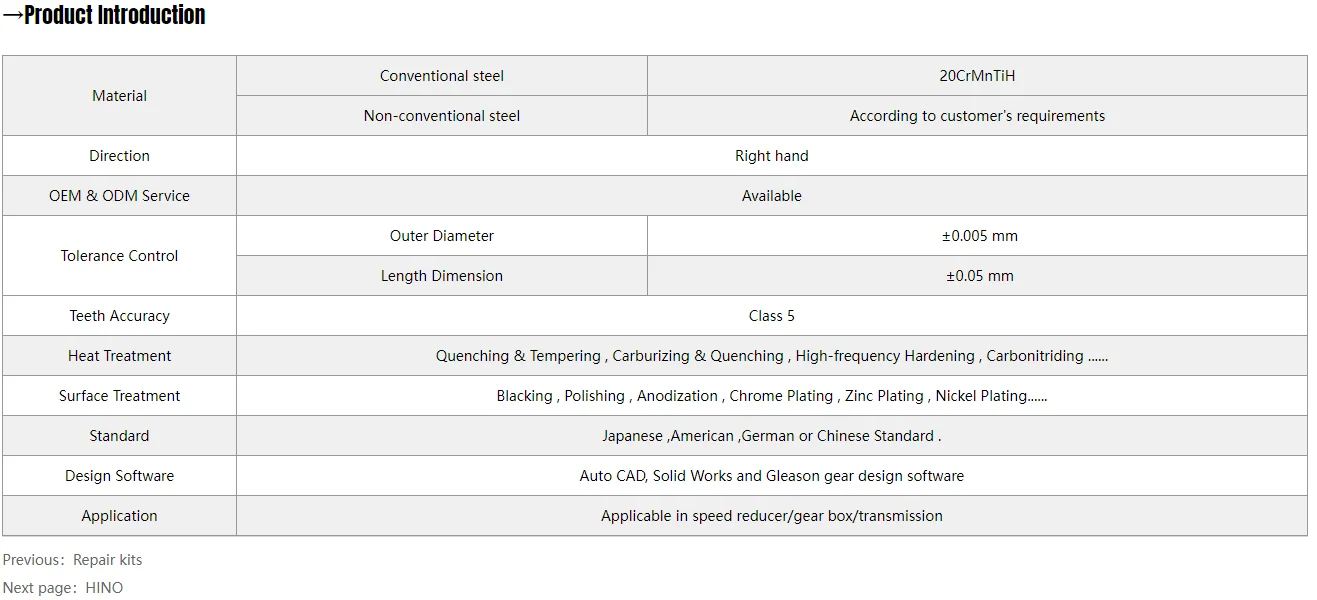The width and height of the screenshot is (1317, 600).
Task: Select the Heat Treatment row label
Action: (119, 356)
